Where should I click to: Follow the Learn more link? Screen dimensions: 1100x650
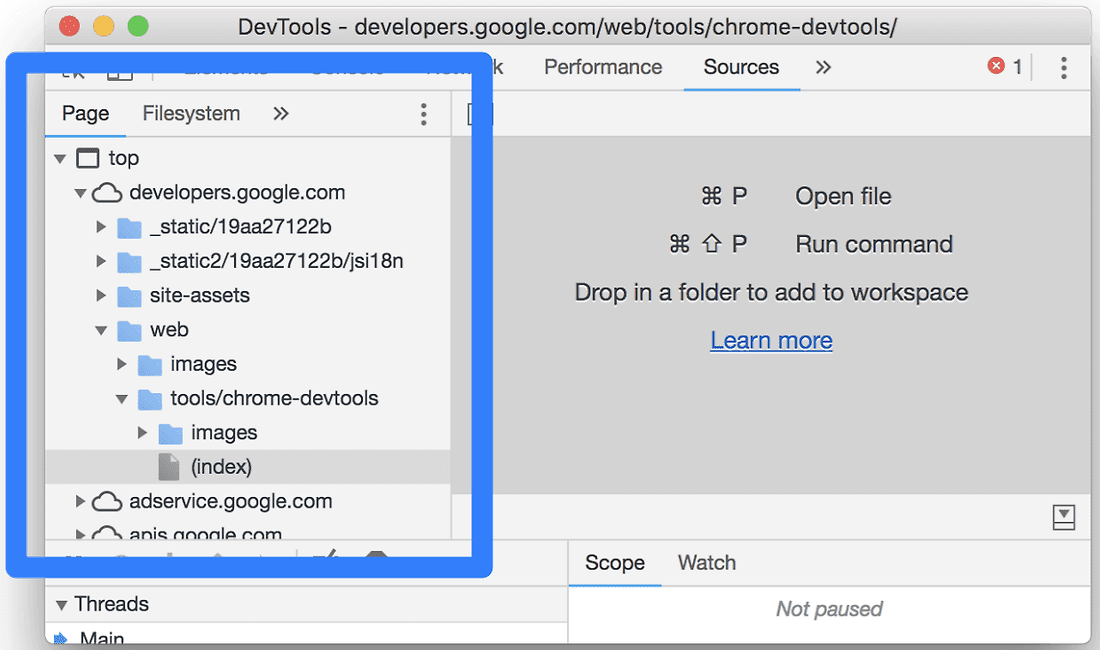(x=771, y=341)
